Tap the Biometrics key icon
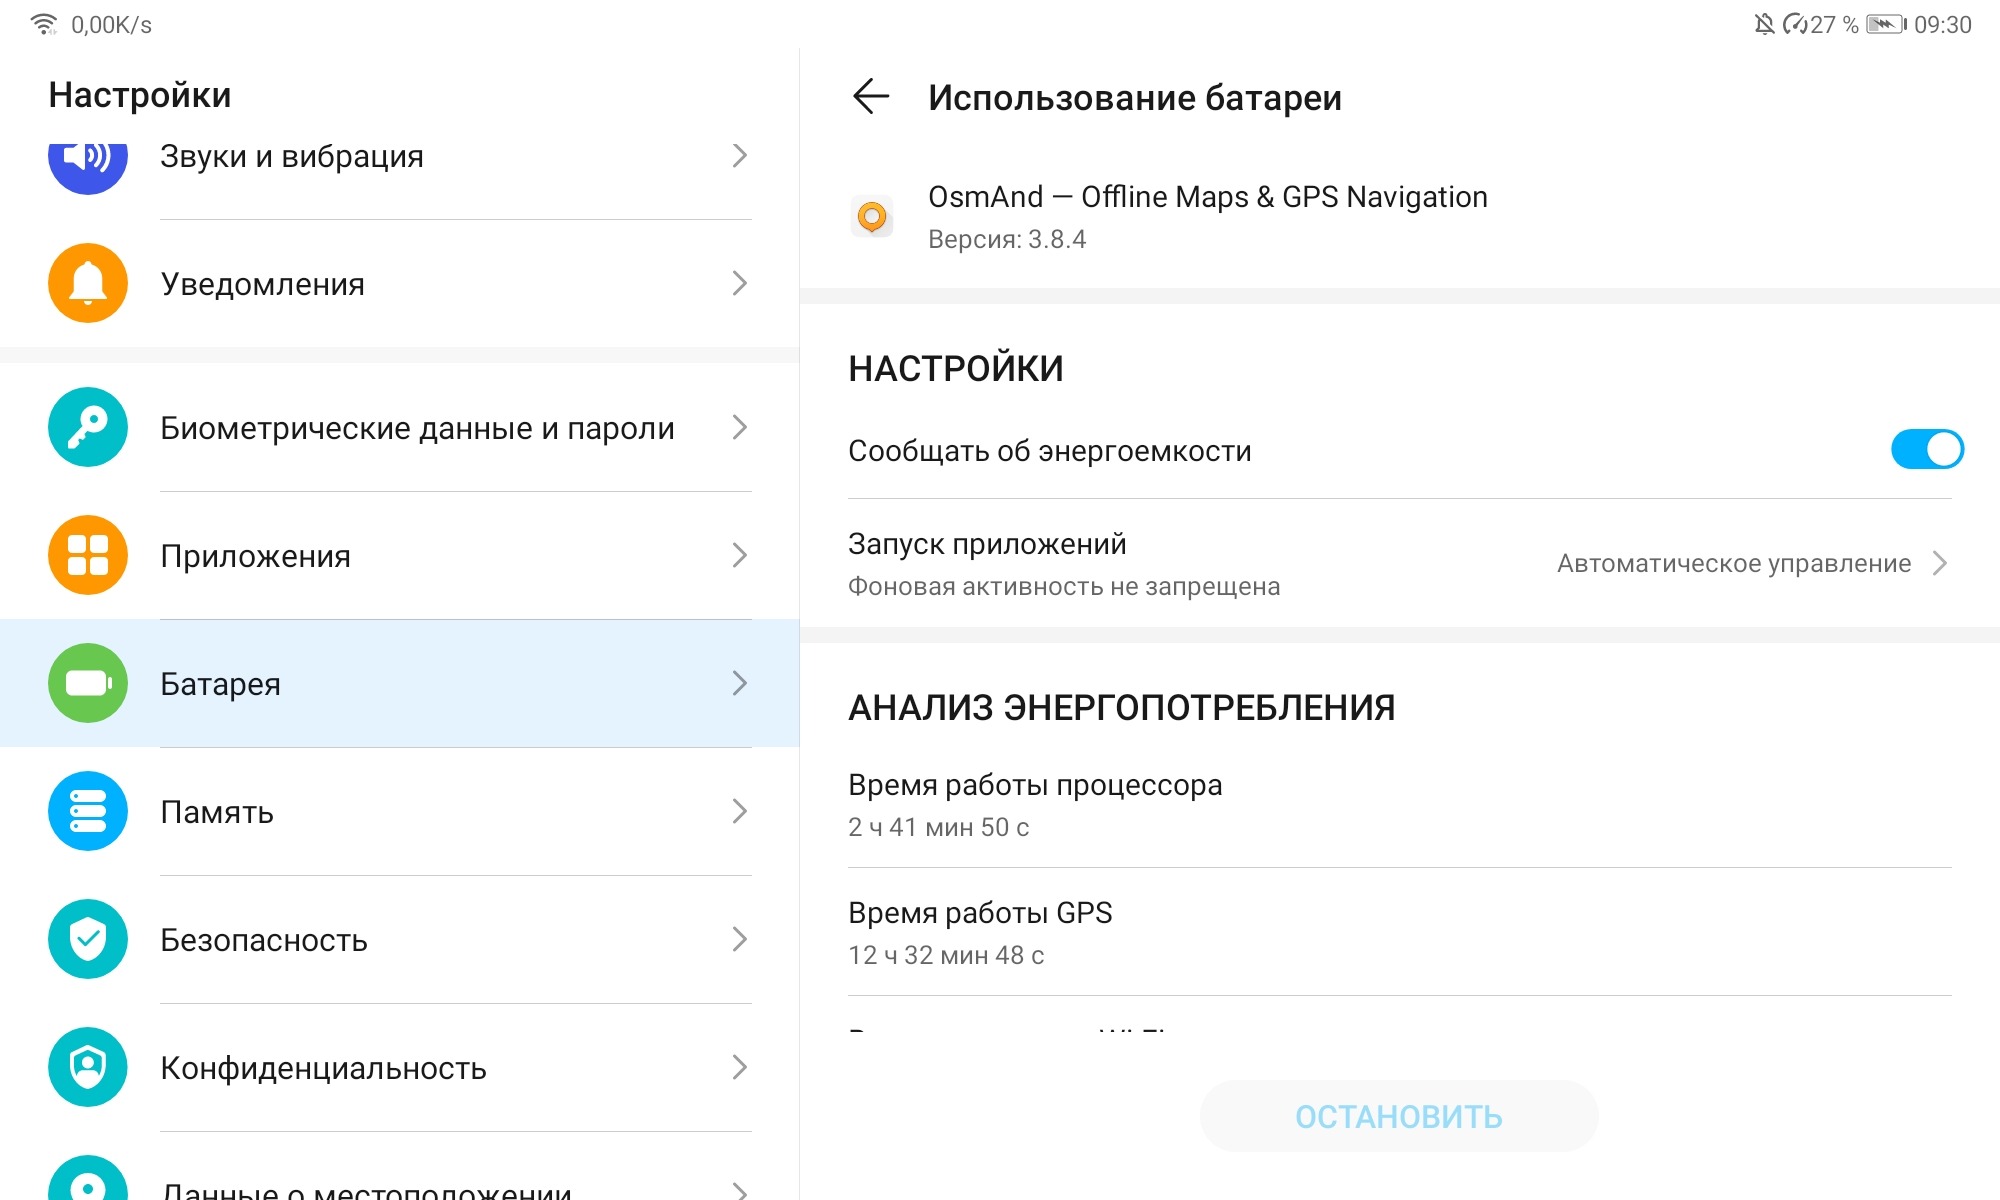 click(x=88, y=427)
